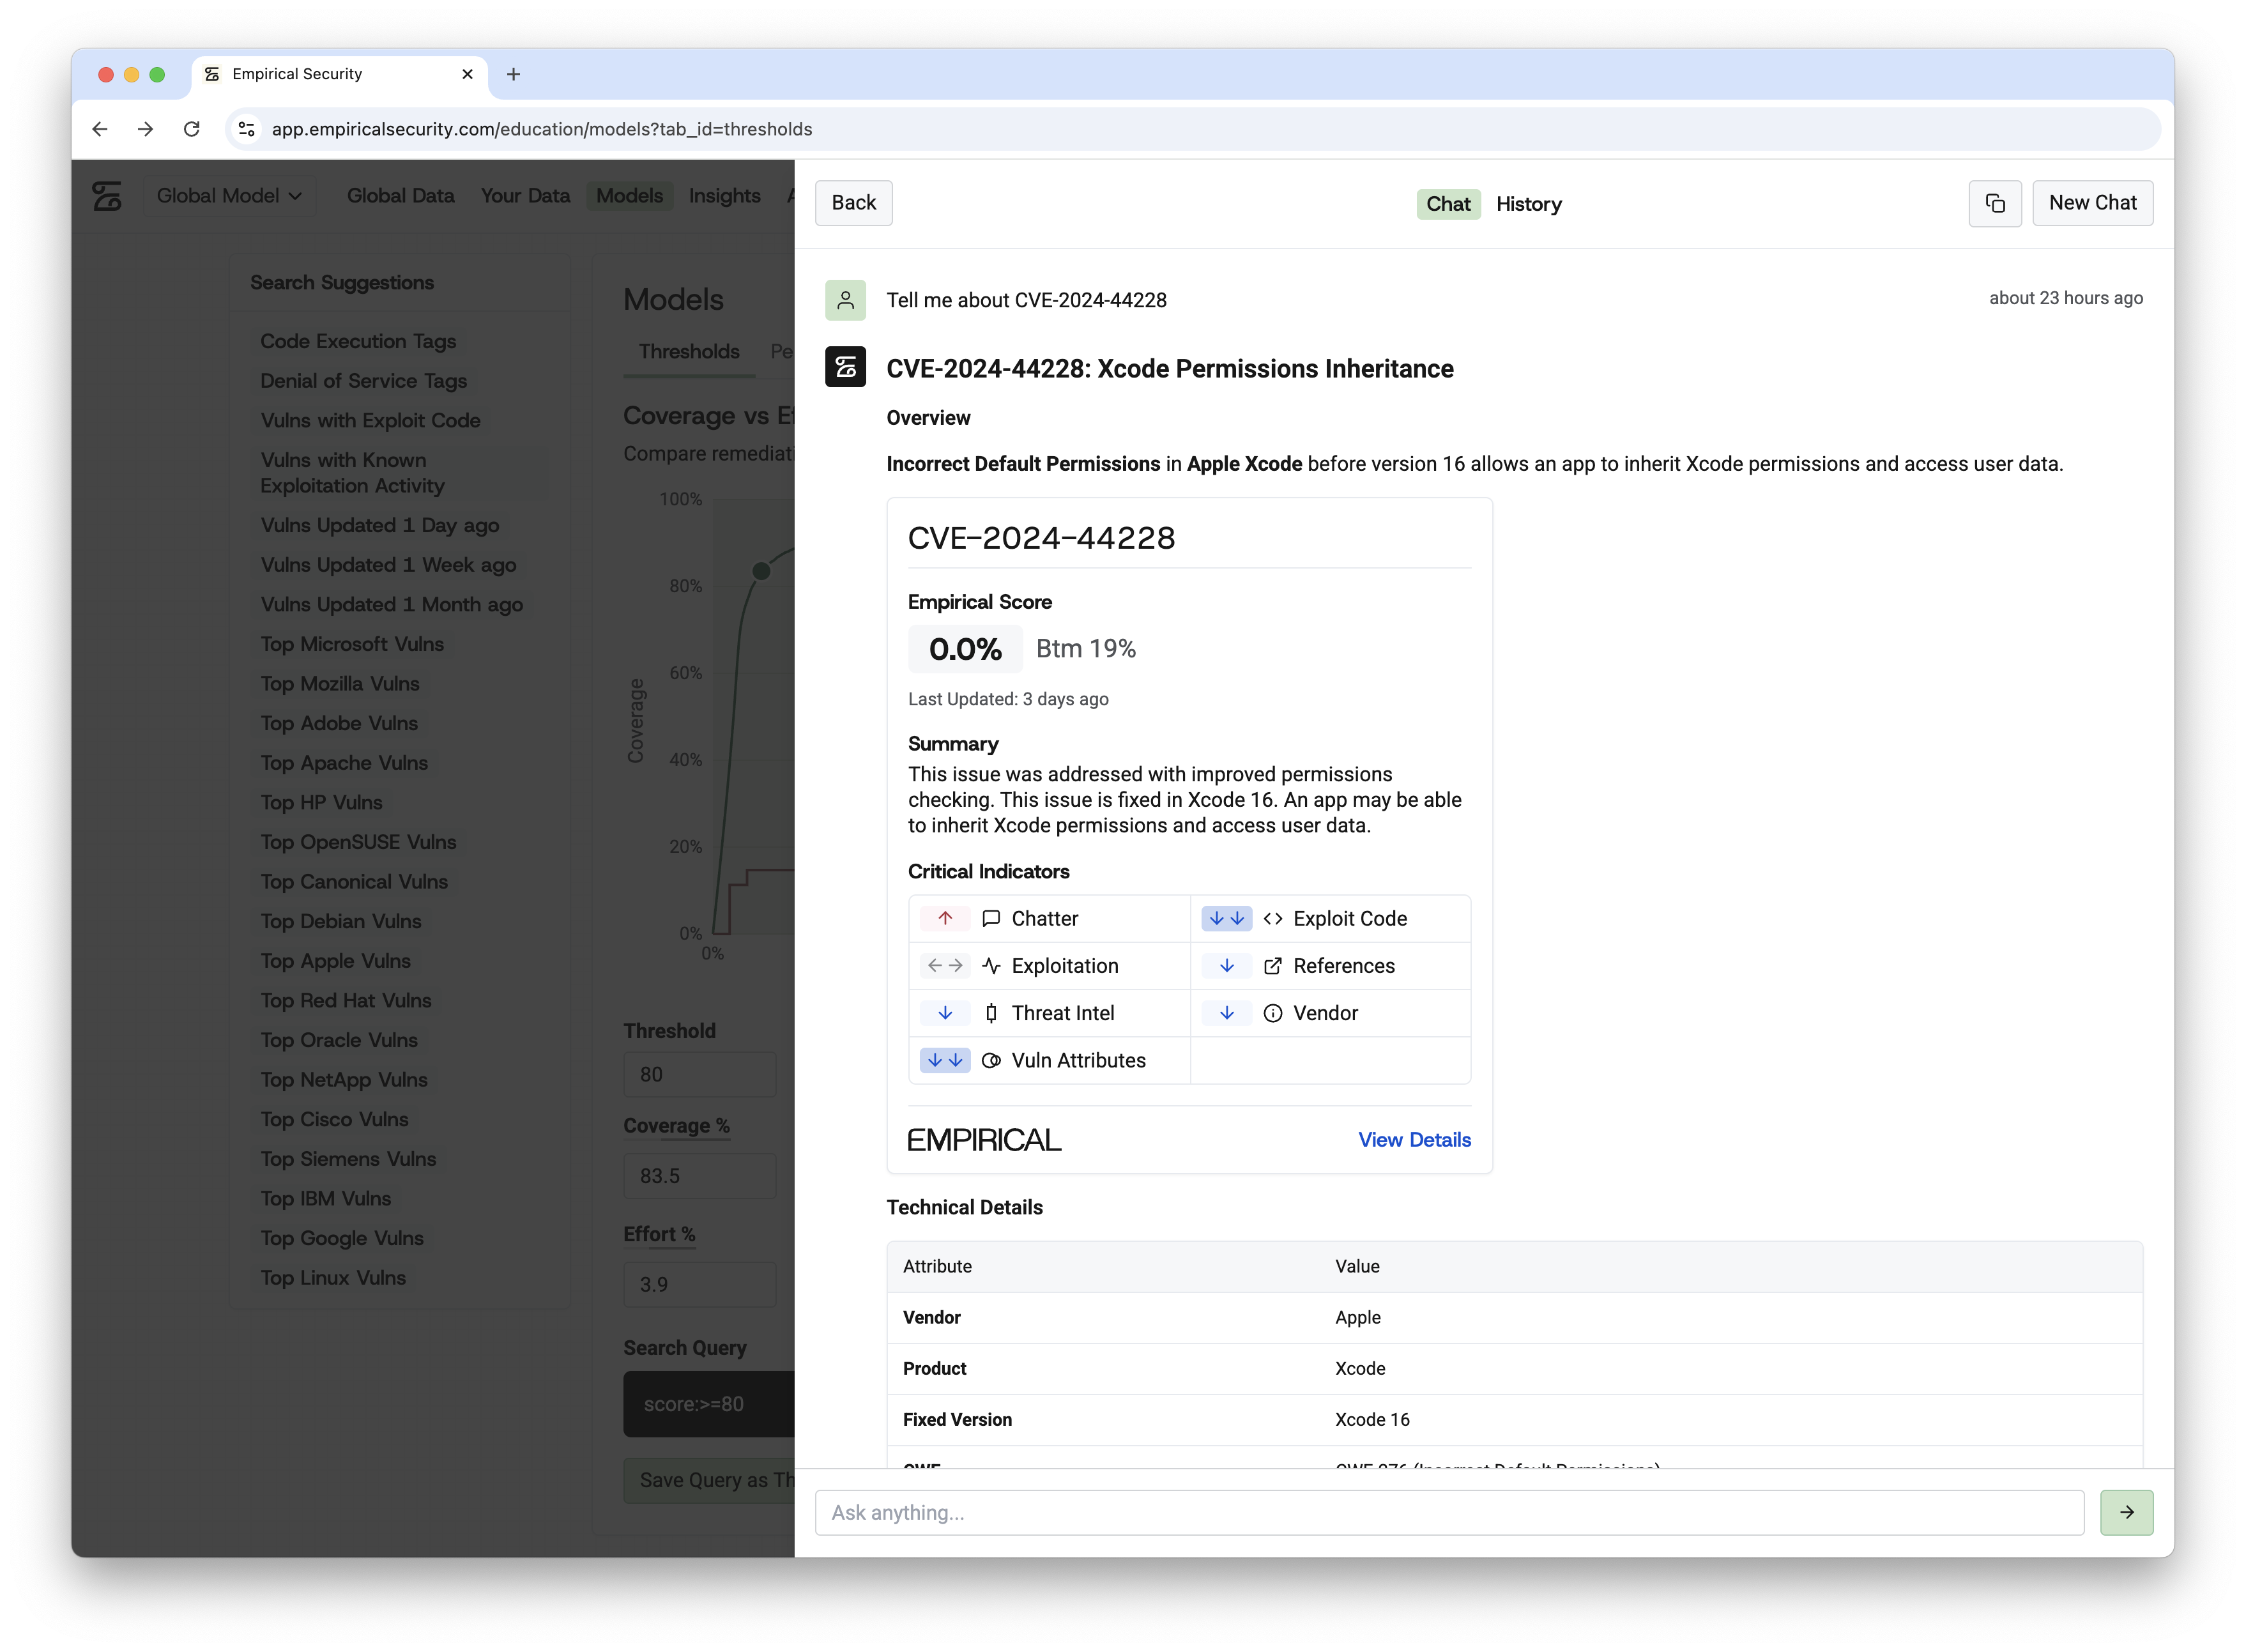The image size is (2246, 1652).
Task: Open the View Details link
Action: pos(1413,1140)
